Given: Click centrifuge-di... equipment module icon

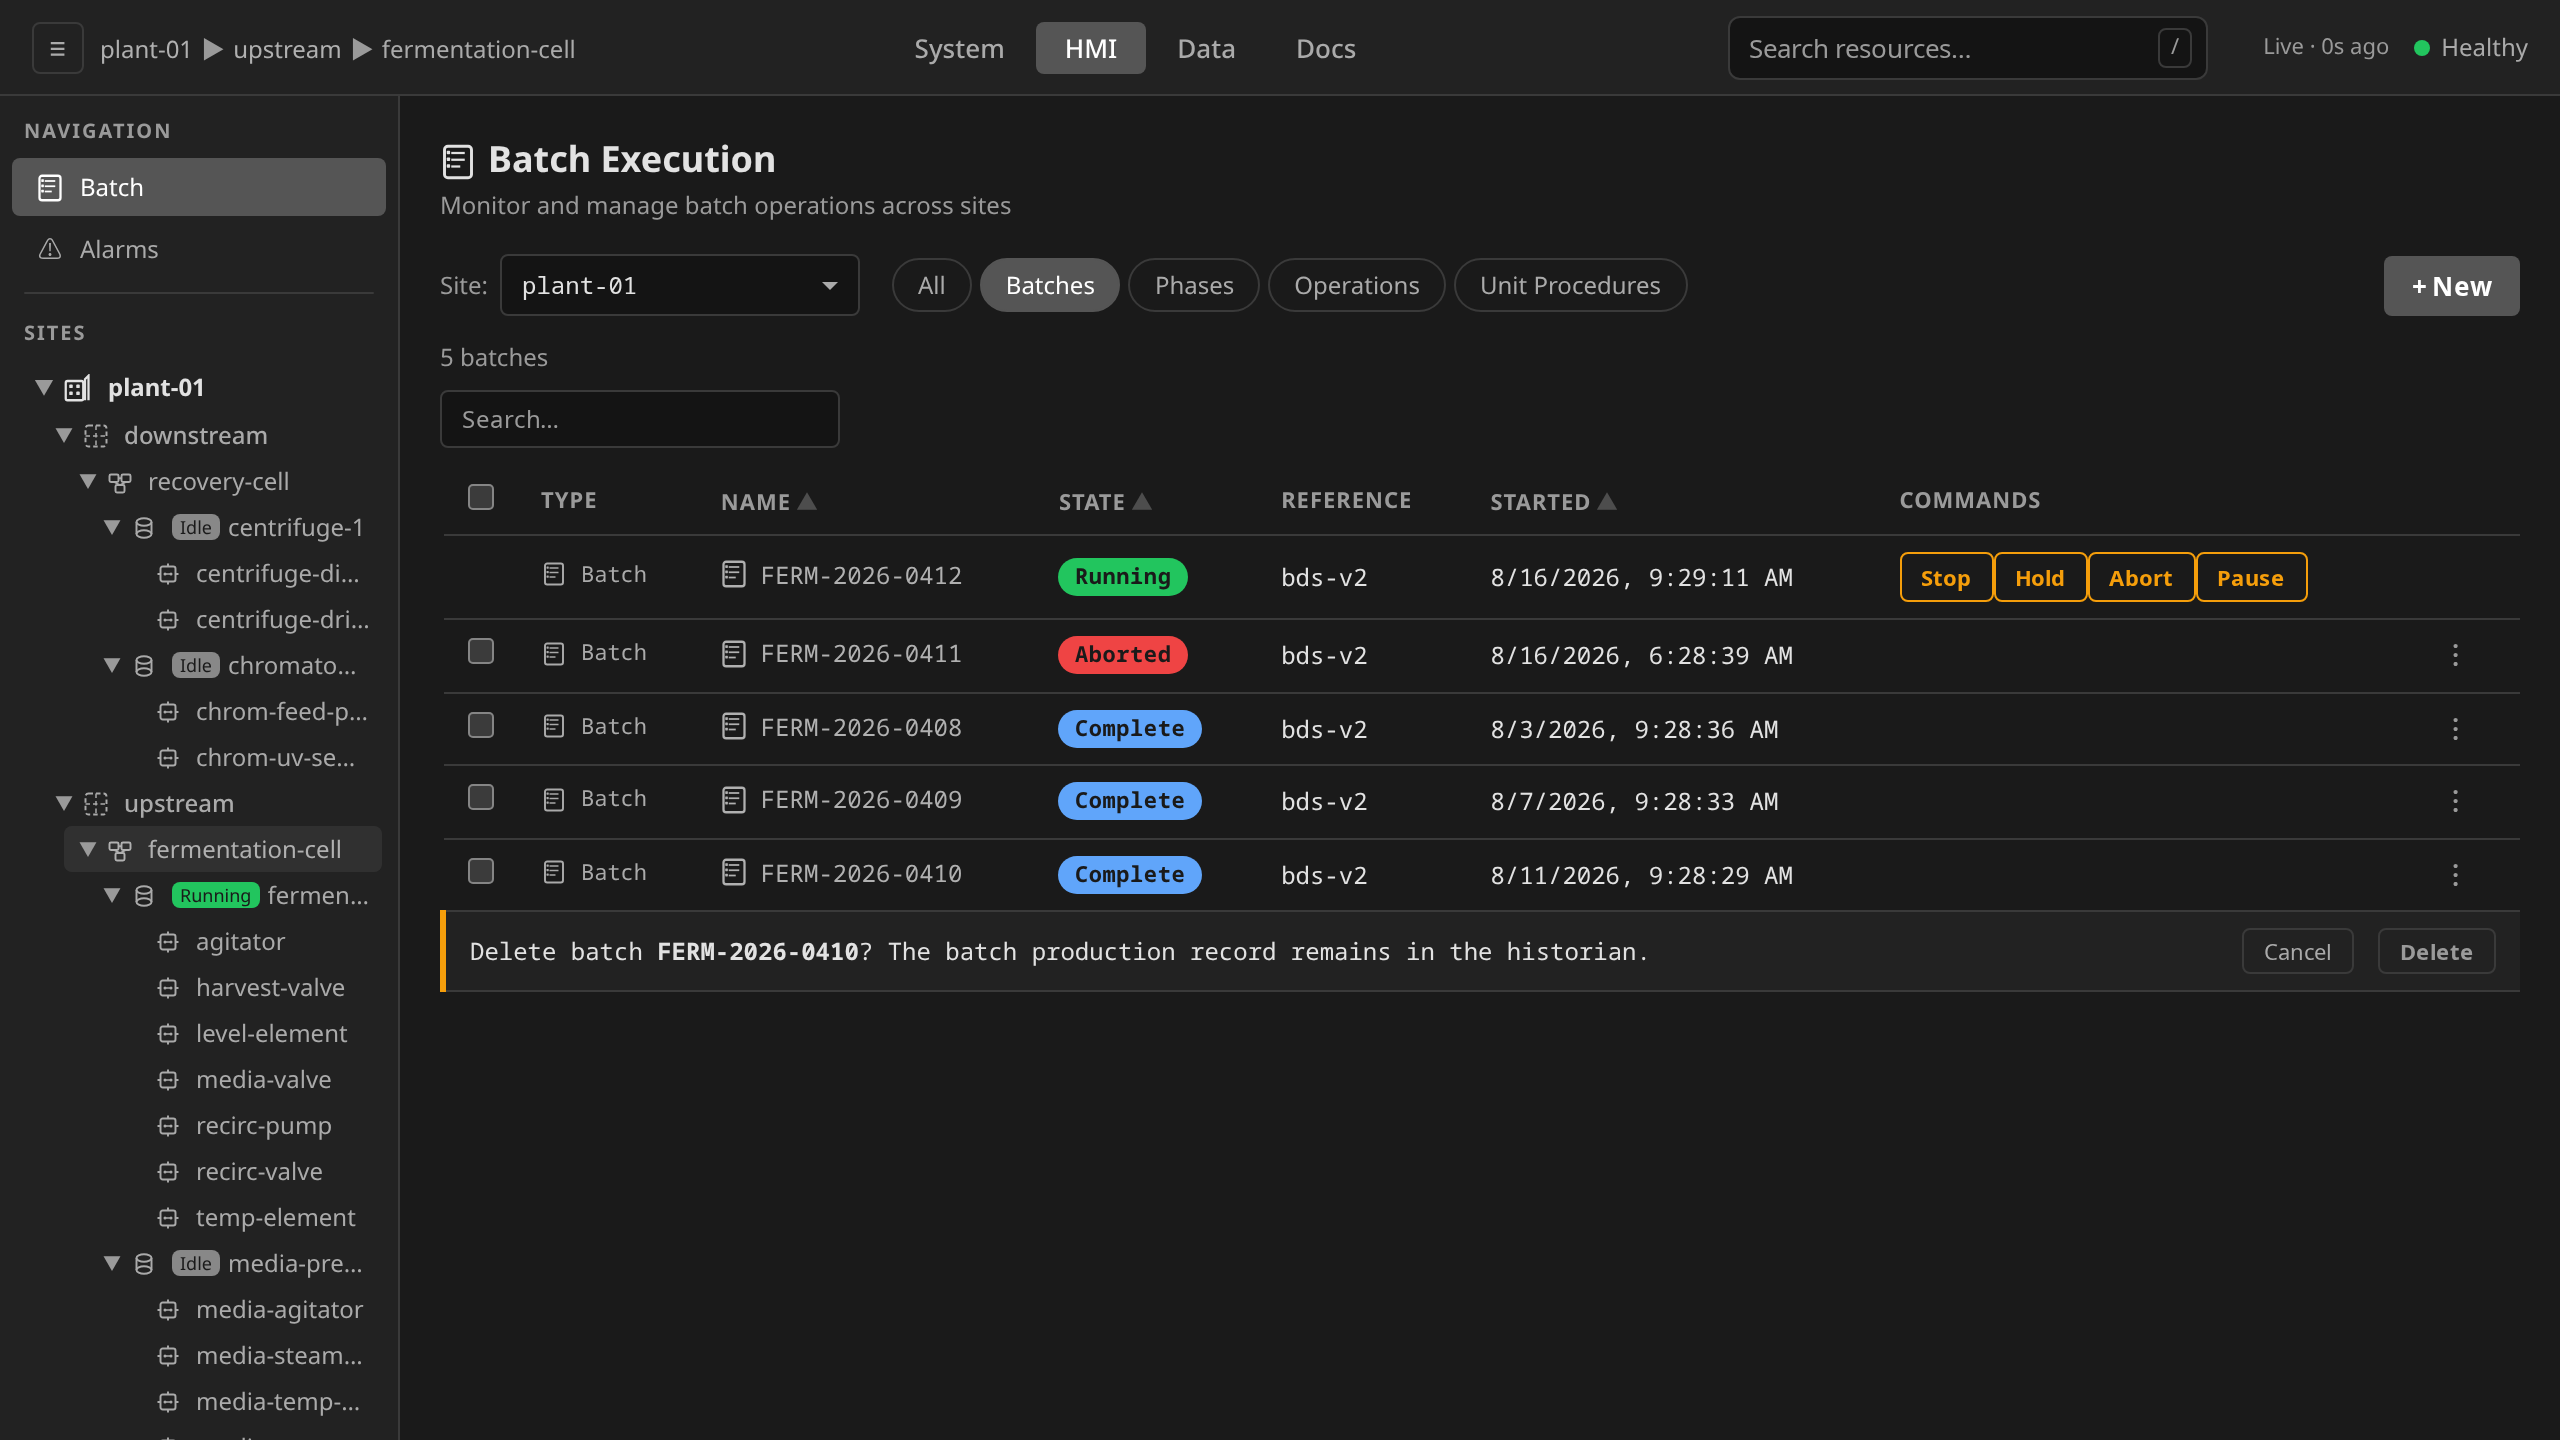Looking at the screenshot, I should point(168,574).
